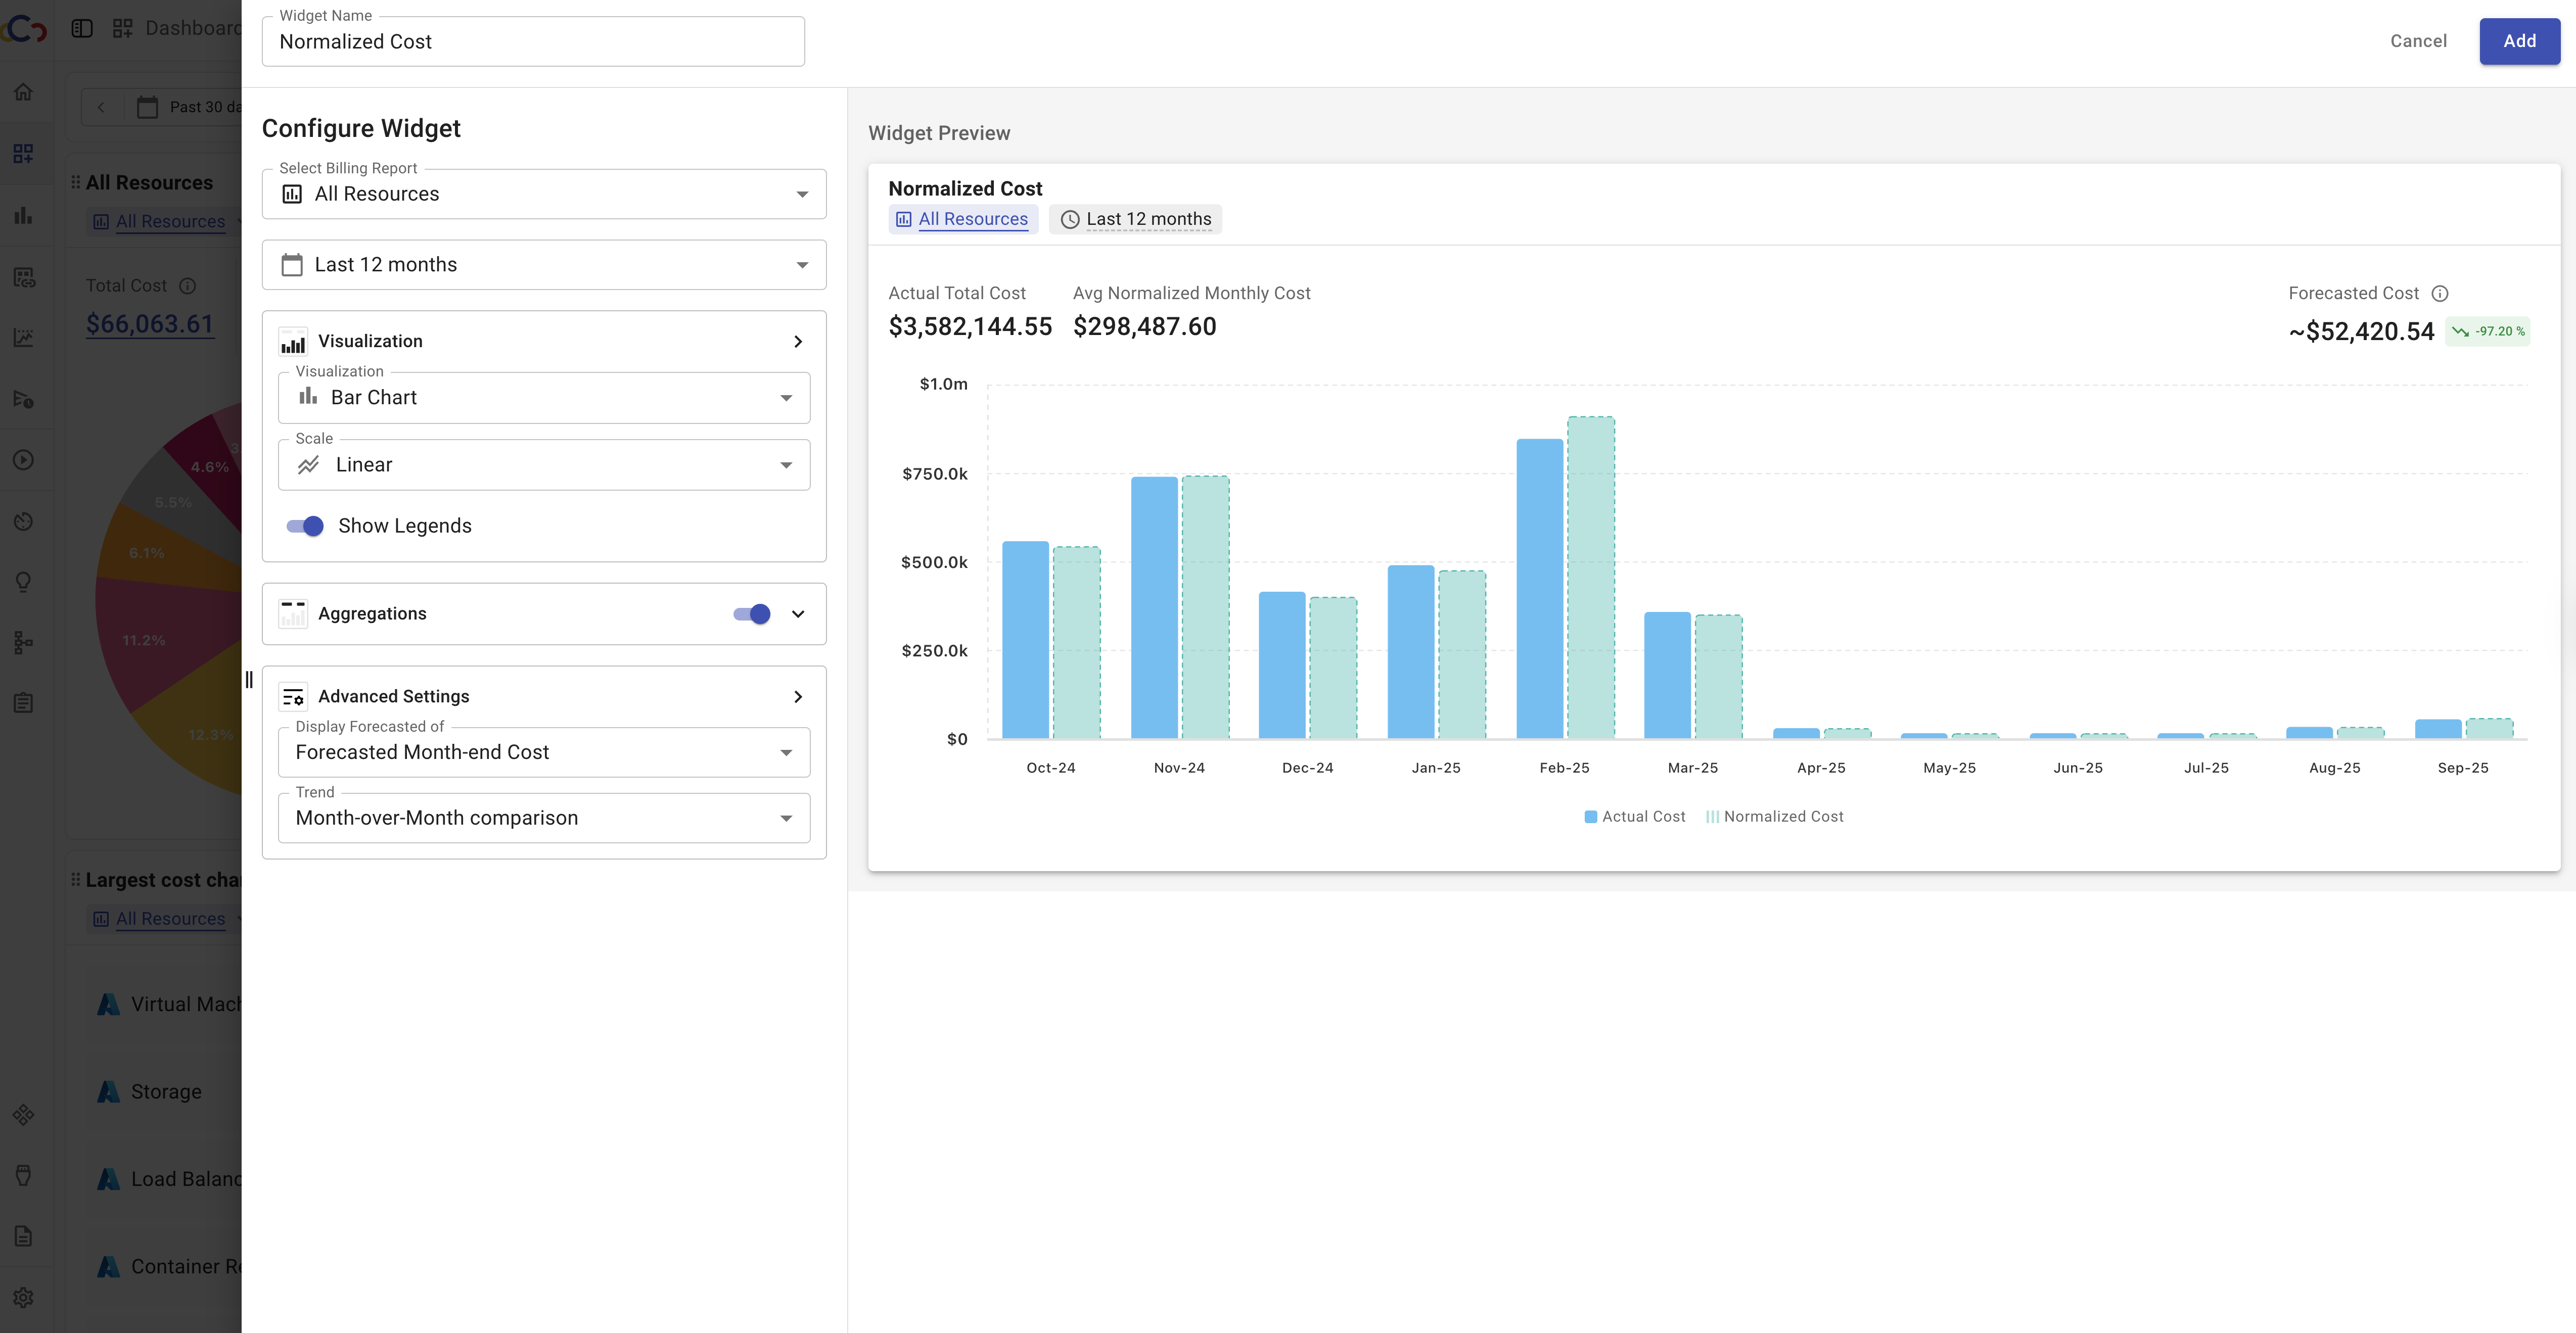Screen dimensions: 2576x1333
Task: Disable the Aggregations toggle
Action: pyautogui.click(x=752, y=614)
